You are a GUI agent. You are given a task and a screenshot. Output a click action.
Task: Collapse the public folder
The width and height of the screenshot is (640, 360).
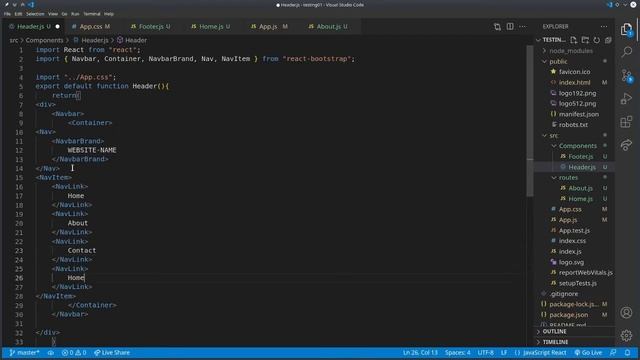tap(558, 62)
